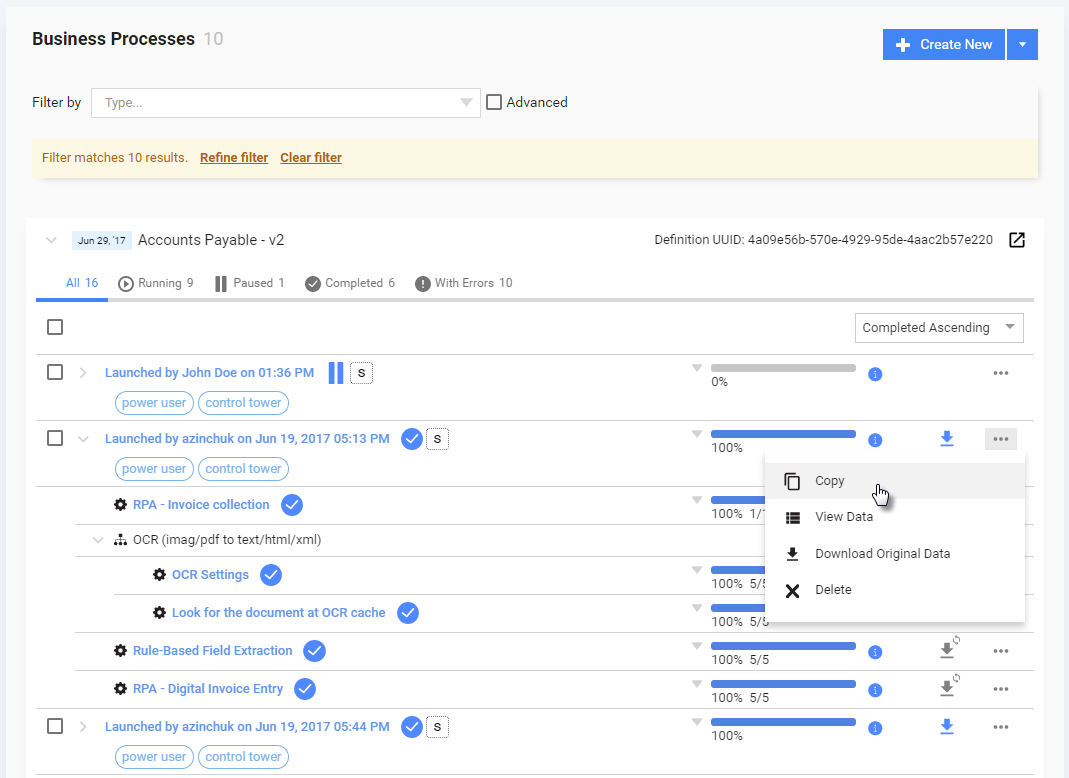Open Launched by John Doe on 01:36 PM
Viewport: 1069px width, 778px height.
coord(209,373)
